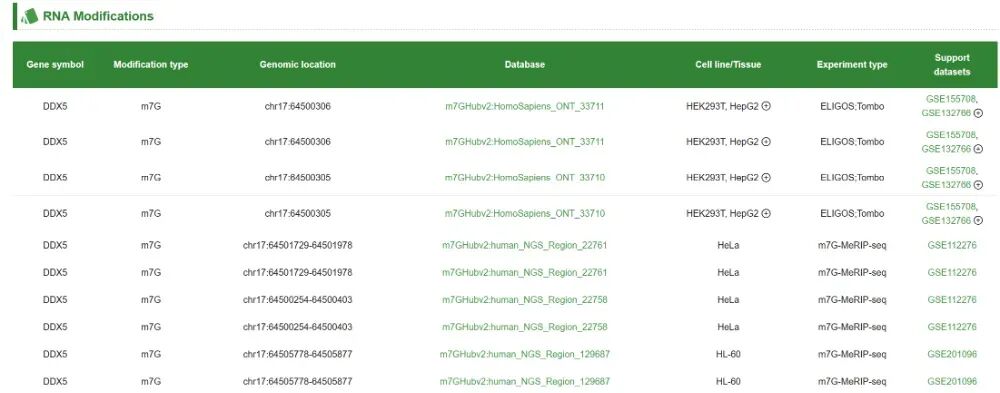This screenshot has height=393, width=1000.
Task: Click the RNA Modifications section icon
Action: click(29, 16)
